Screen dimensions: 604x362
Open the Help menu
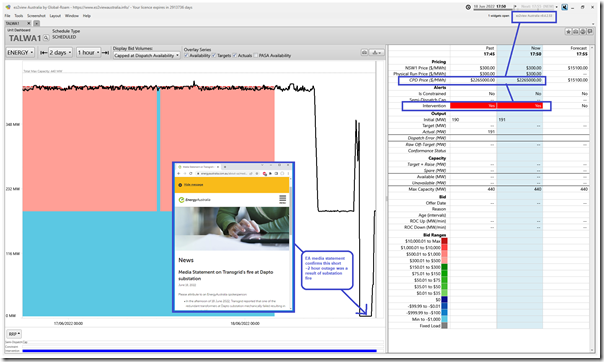point(87,16)
